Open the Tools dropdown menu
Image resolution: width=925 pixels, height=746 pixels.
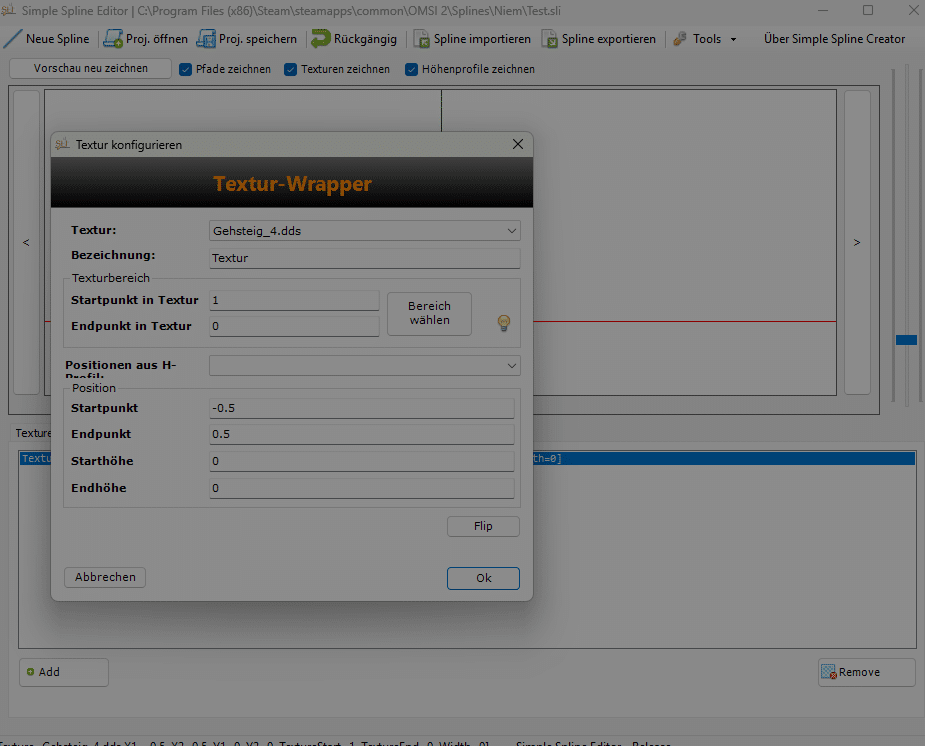(x=706, y=39)
